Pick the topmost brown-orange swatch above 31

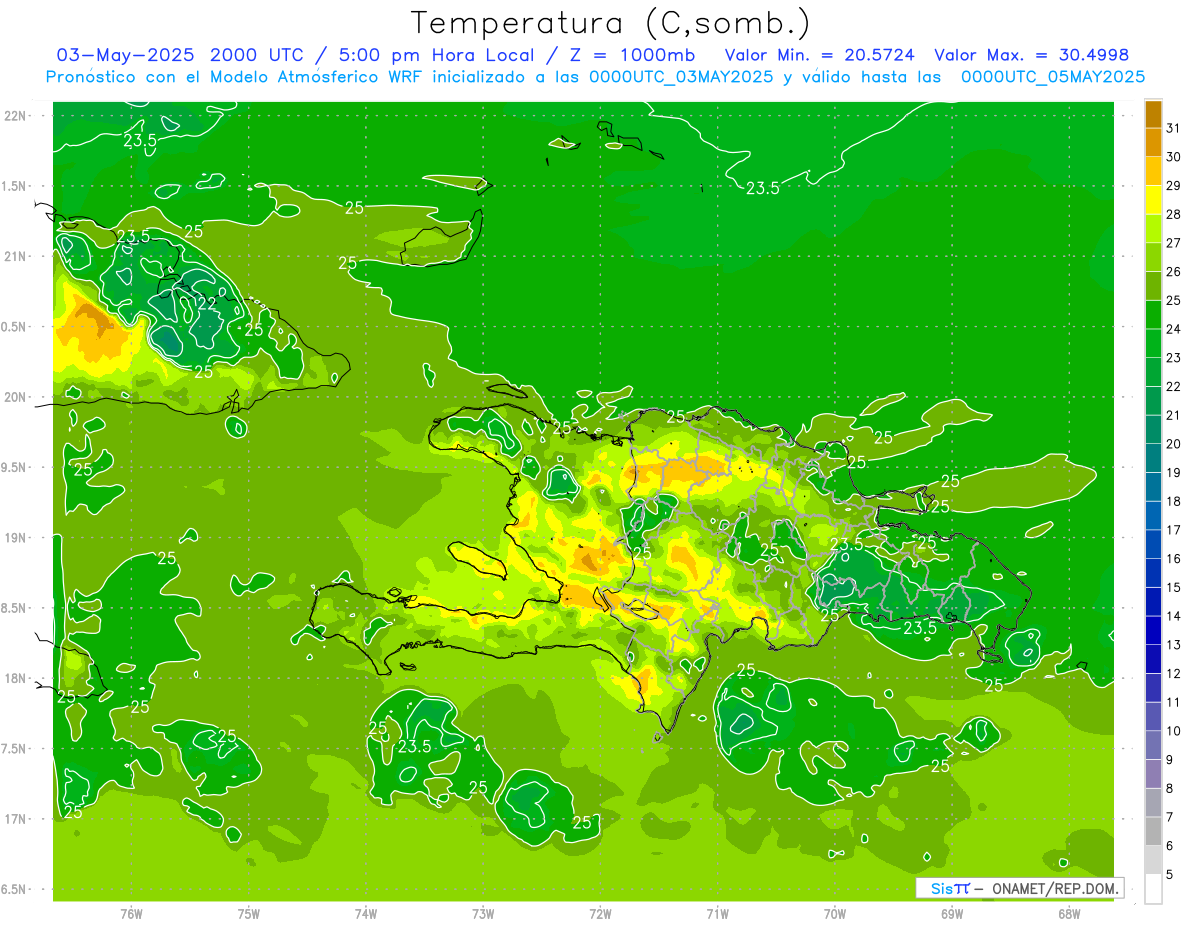pos(1153,113)
